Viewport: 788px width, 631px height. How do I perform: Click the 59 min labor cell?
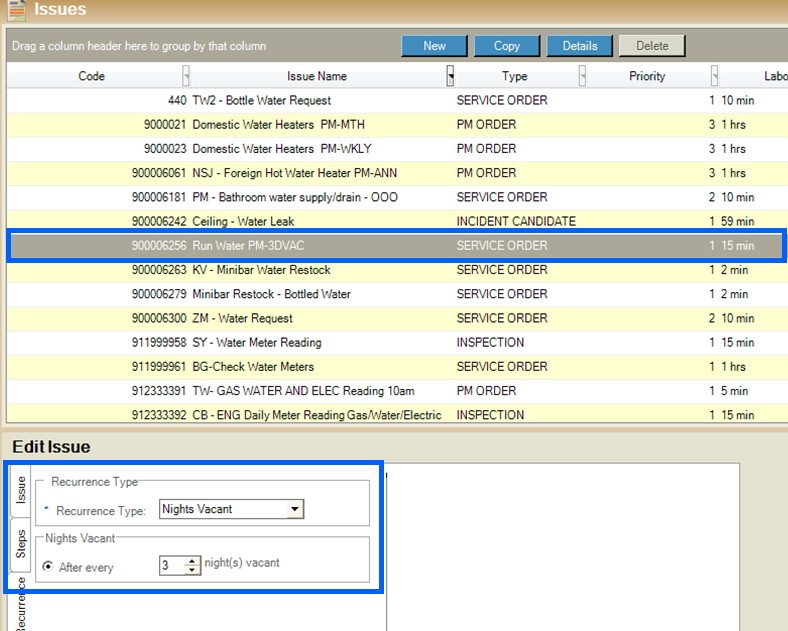point(738,221)
